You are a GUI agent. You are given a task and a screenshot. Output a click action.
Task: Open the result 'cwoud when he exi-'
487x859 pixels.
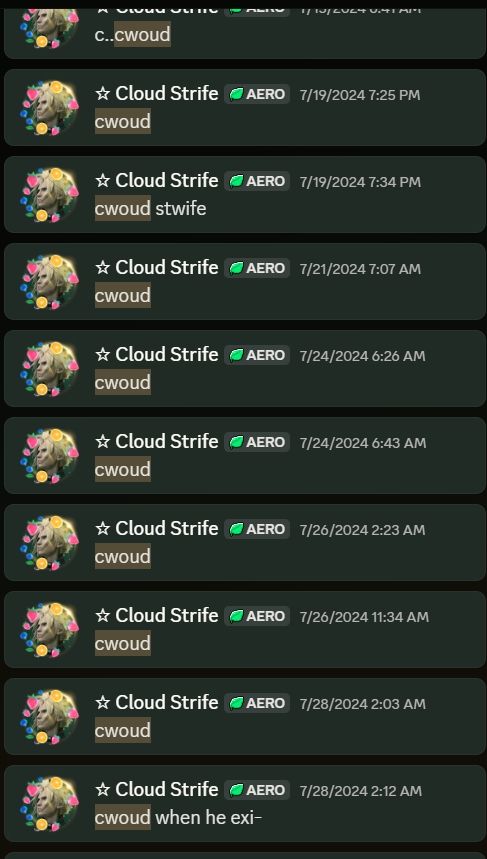tap(245, 804)
